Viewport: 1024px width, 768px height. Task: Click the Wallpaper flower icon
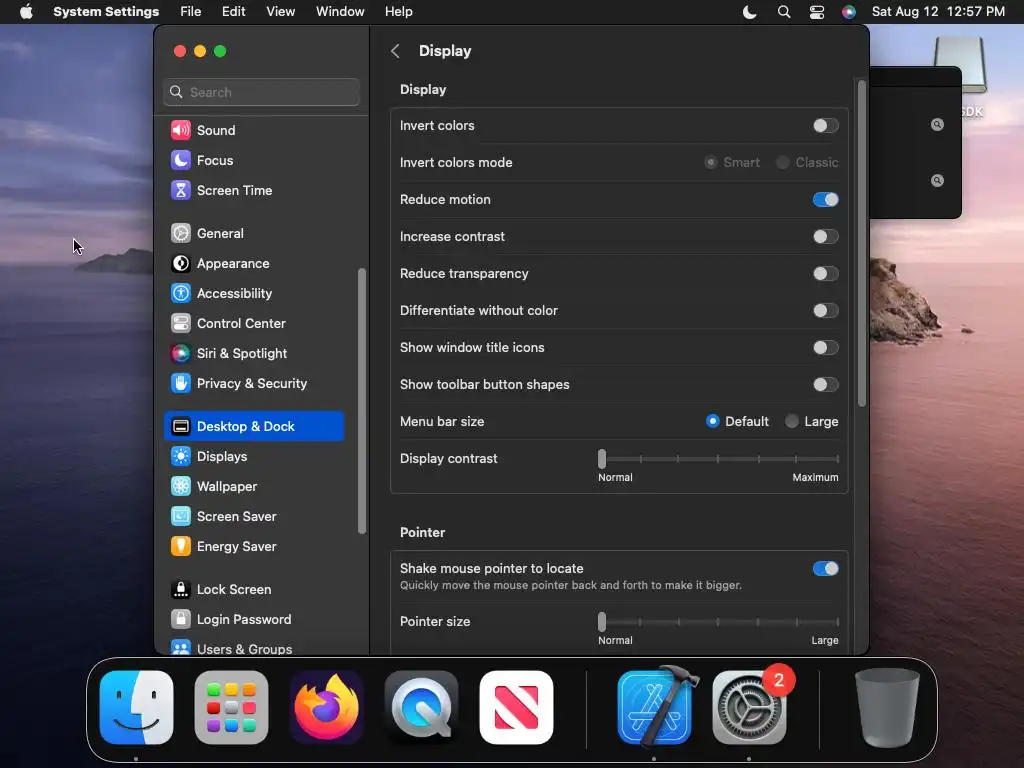(x=180, y=487)
